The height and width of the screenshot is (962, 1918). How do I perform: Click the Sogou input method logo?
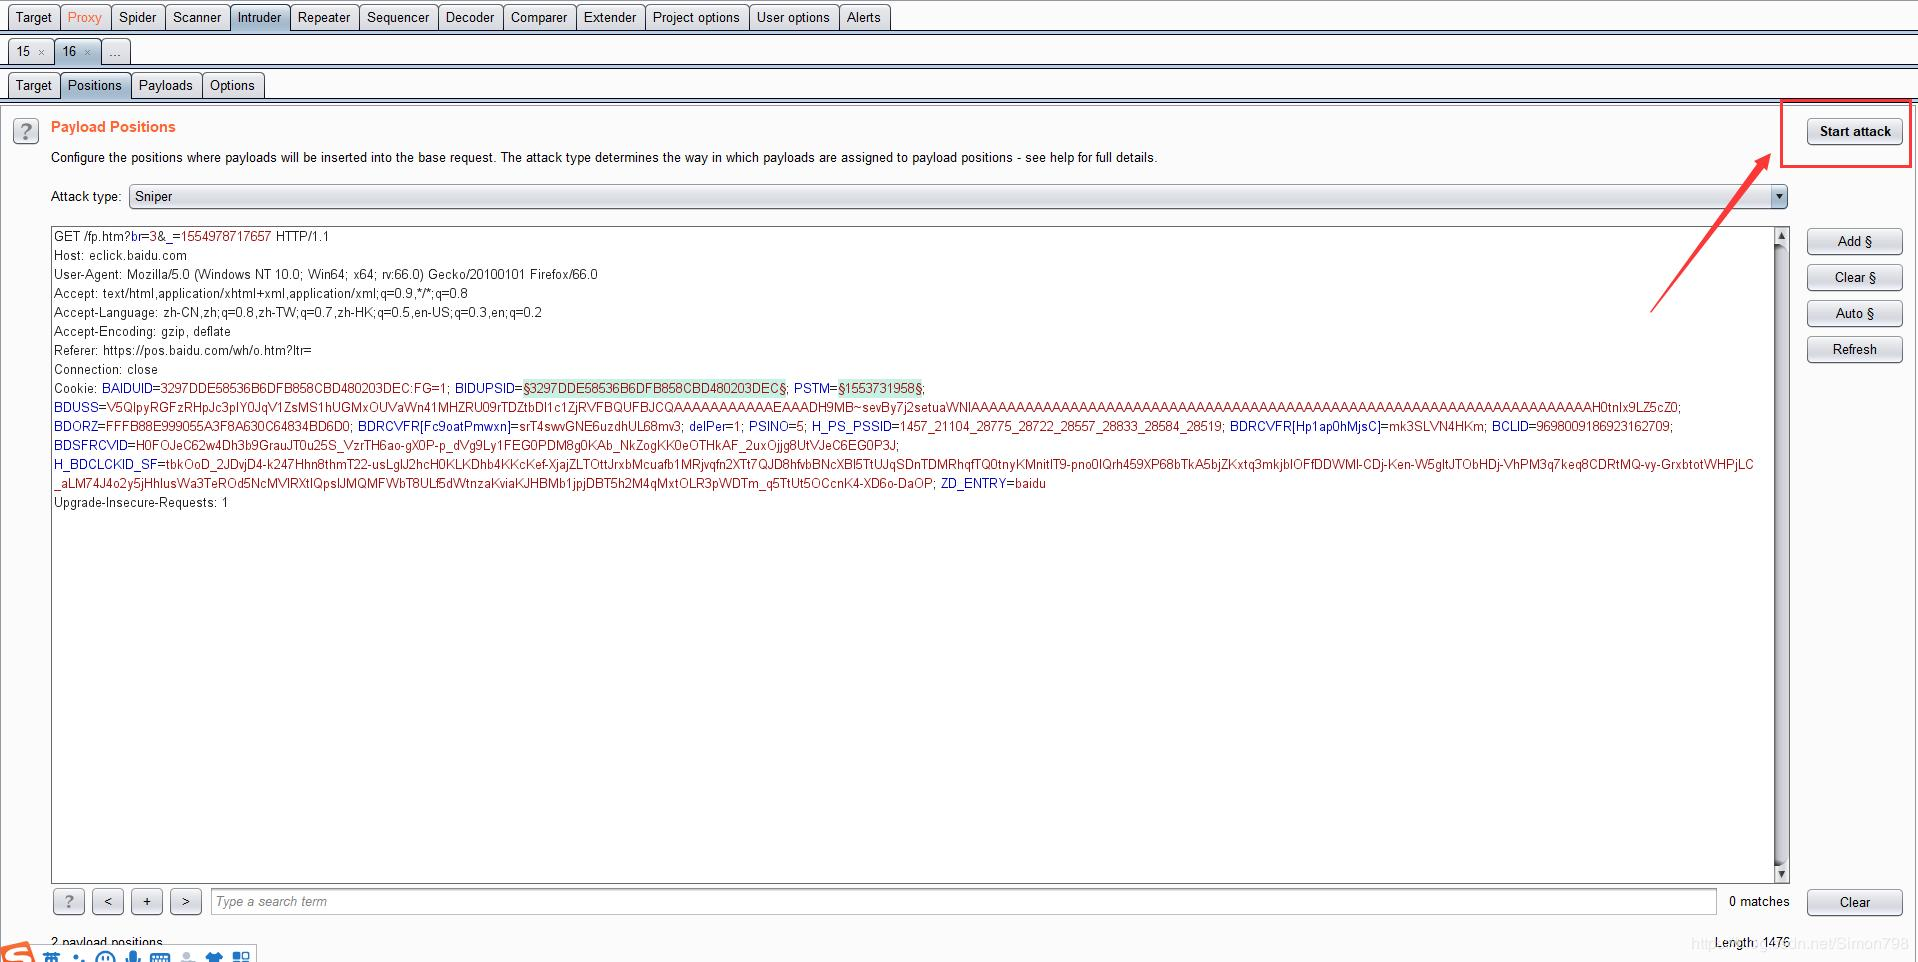tap(16, 953)
